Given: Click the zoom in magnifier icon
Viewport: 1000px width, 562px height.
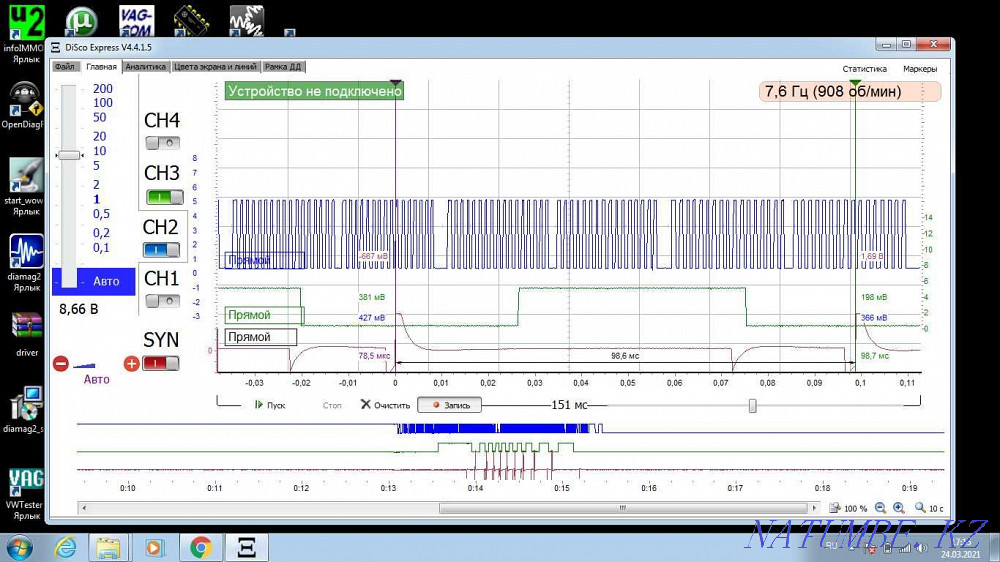Looking at the screenshot, I should [899, 508].
